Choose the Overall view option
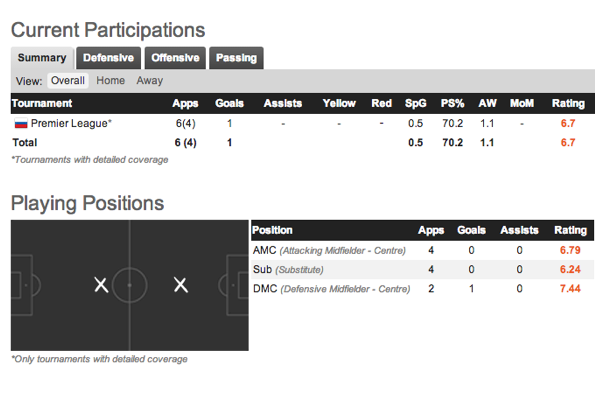This screenshot has height=395, width=595. pyautogui.click(x=68, y=80)
